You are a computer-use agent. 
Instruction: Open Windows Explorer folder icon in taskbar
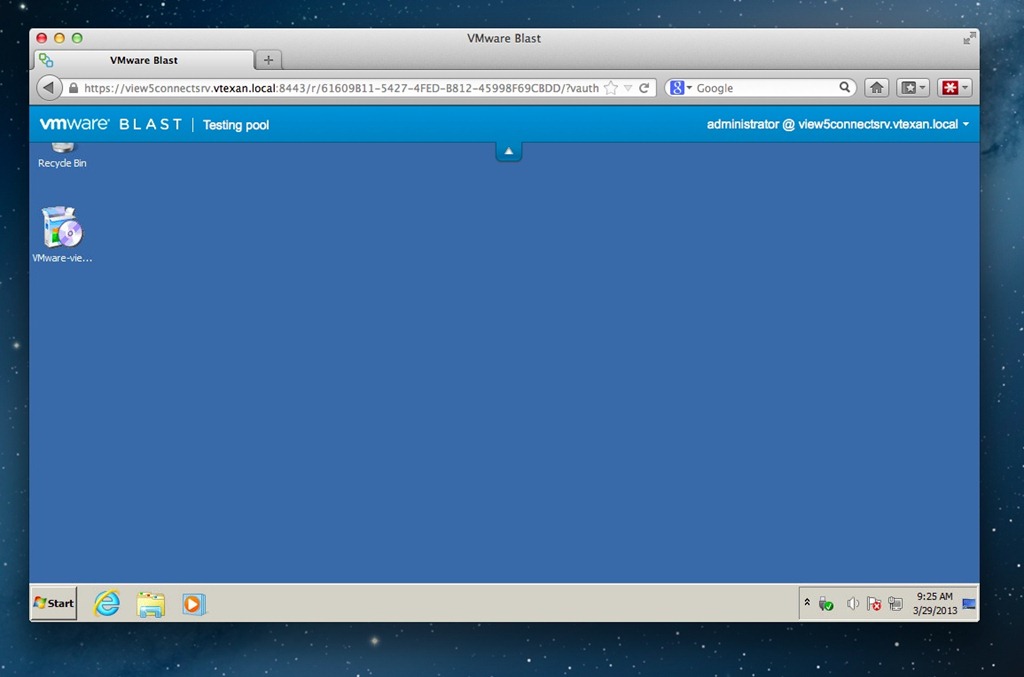[150, 604]
